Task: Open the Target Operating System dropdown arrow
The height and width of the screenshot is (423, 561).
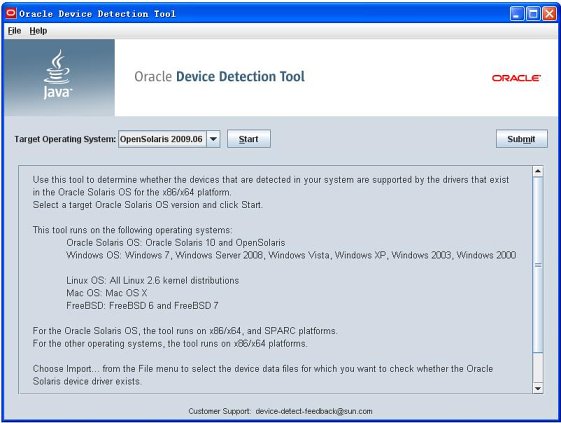Action: pos(213,139)
